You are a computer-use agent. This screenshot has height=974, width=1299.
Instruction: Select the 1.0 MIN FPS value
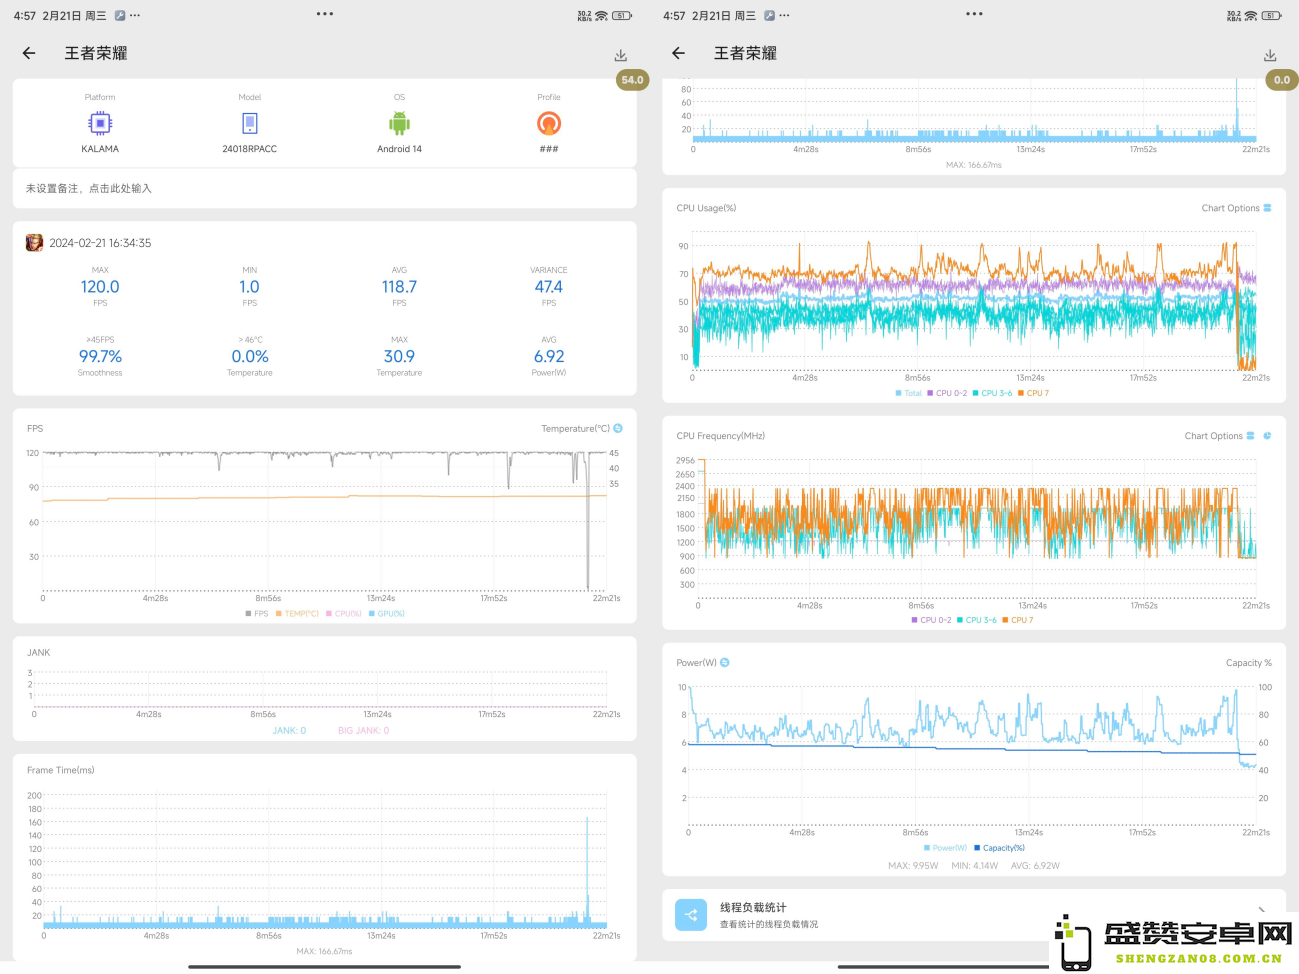(250, 287)
